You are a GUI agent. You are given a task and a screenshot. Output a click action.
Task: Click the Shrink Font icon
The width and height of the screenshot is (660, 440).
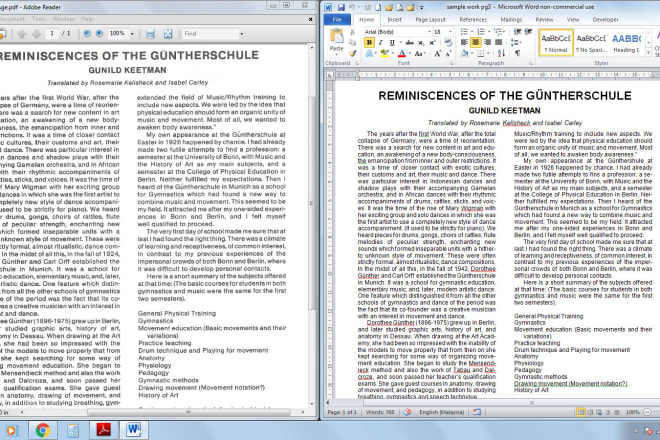pyautogui.click(x=448, y=53)
